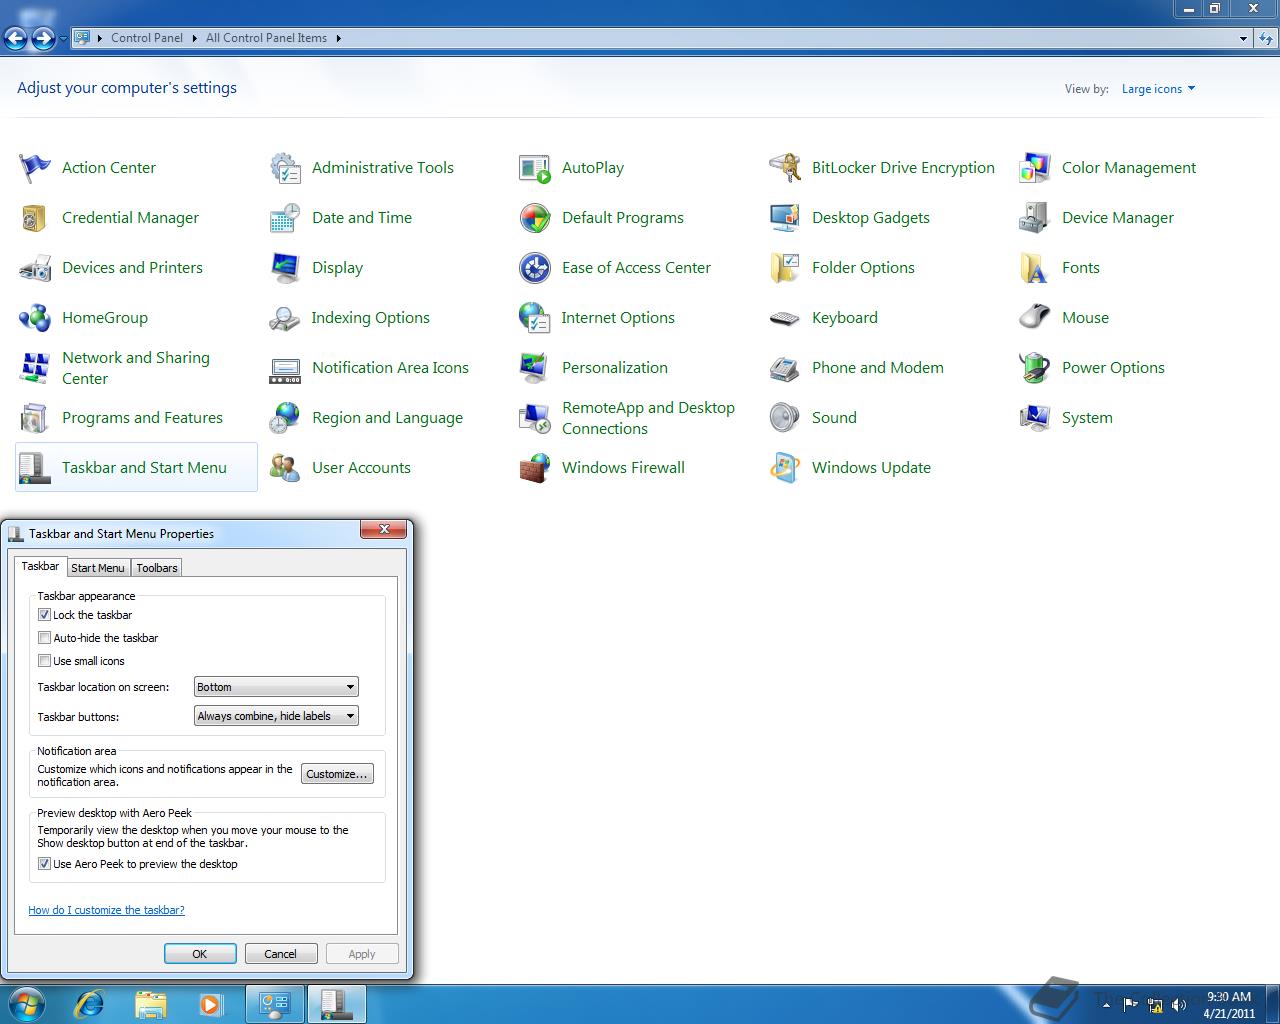1280x1024 pixels.
Task: Uncheck the Lock the taskbar option
Action: 44,614
